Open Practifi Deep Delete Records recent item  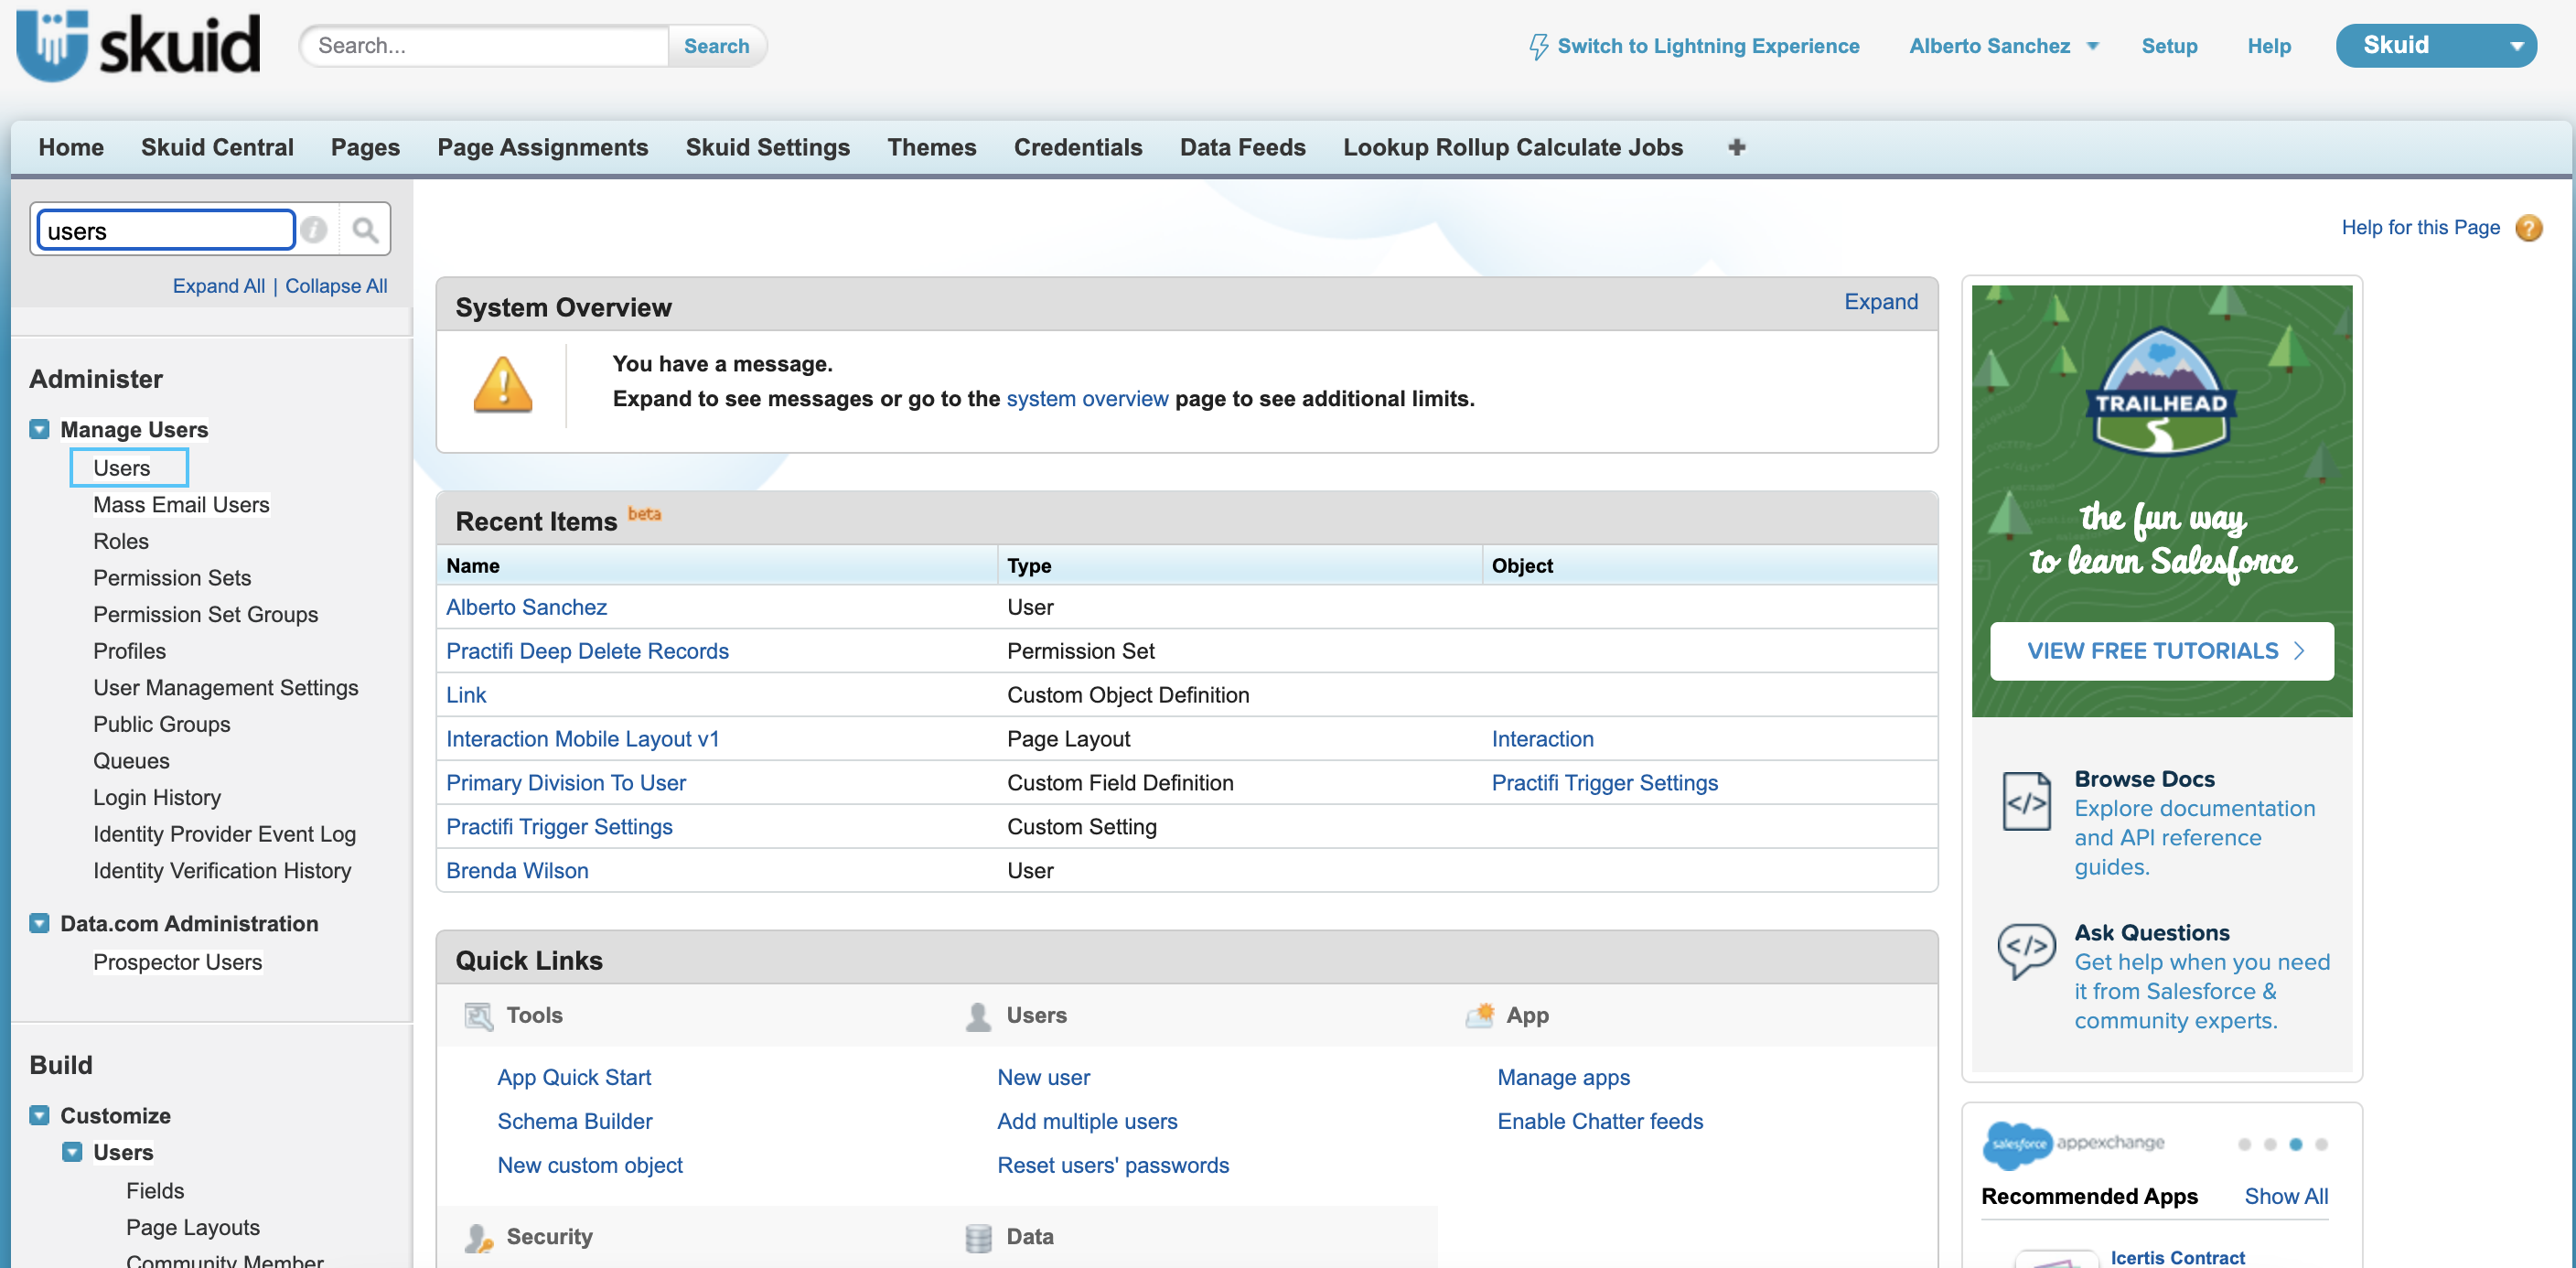tap(587, 651)
